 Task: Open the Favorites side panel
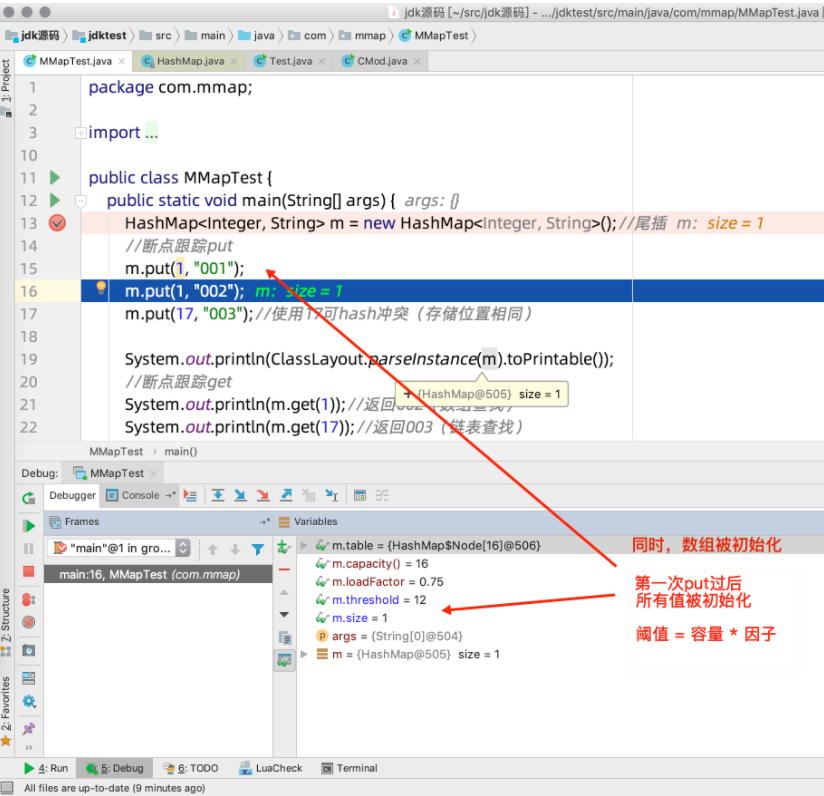click(x=6, y=711)
